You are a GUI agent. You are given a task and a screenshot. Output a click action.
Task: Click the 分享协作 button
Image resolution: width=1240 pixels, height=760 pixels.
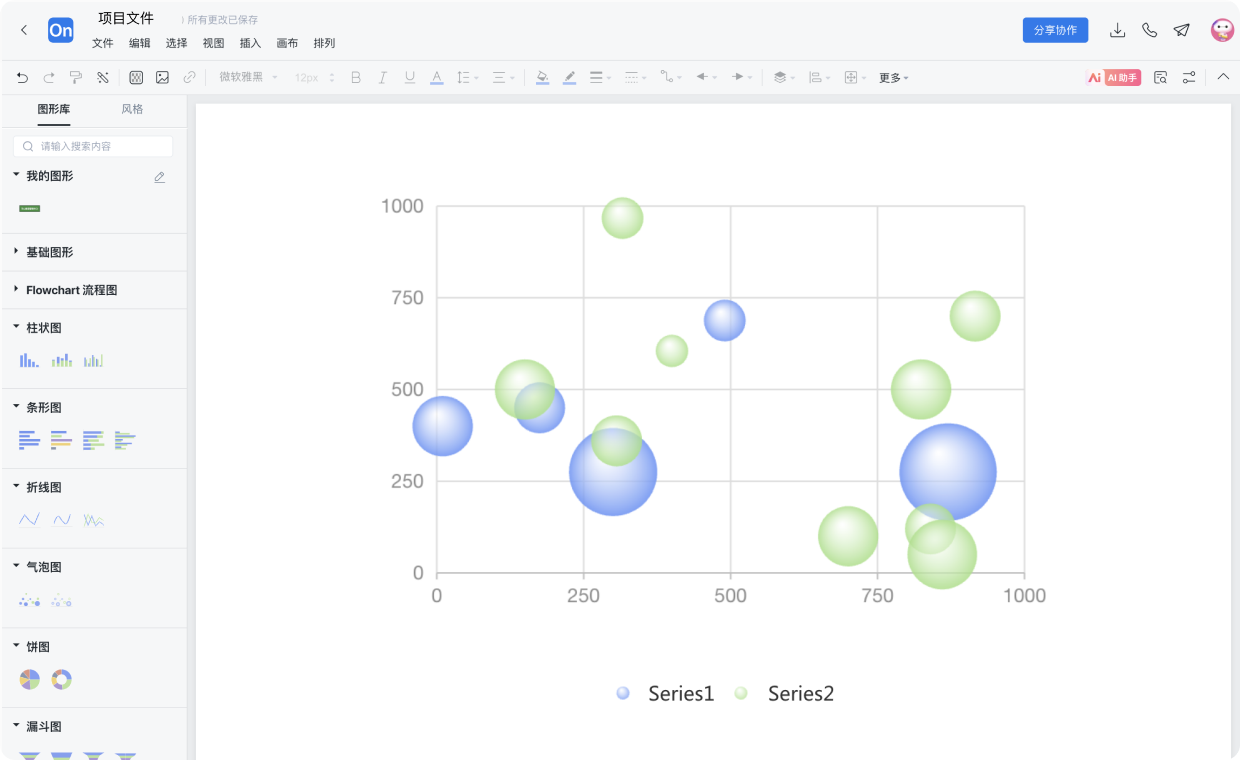(x=1055, y=30)
